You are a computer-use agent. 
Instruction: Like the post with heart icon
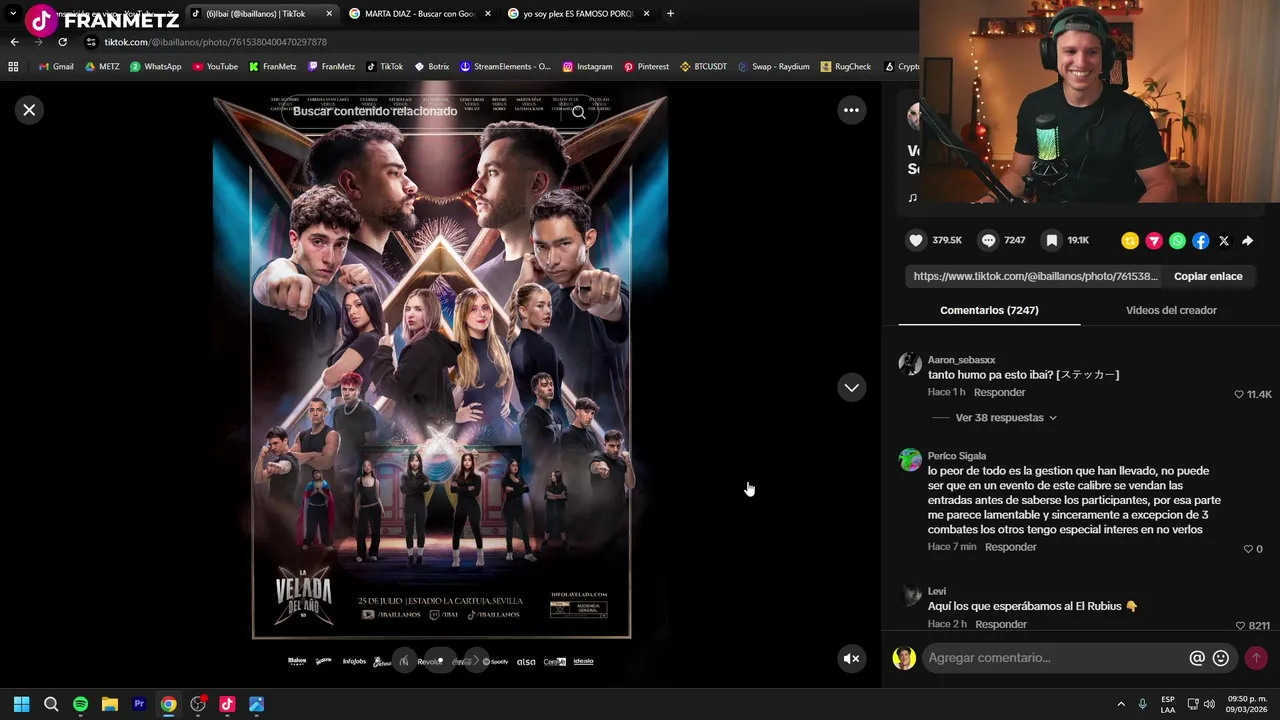pos(916,240)
